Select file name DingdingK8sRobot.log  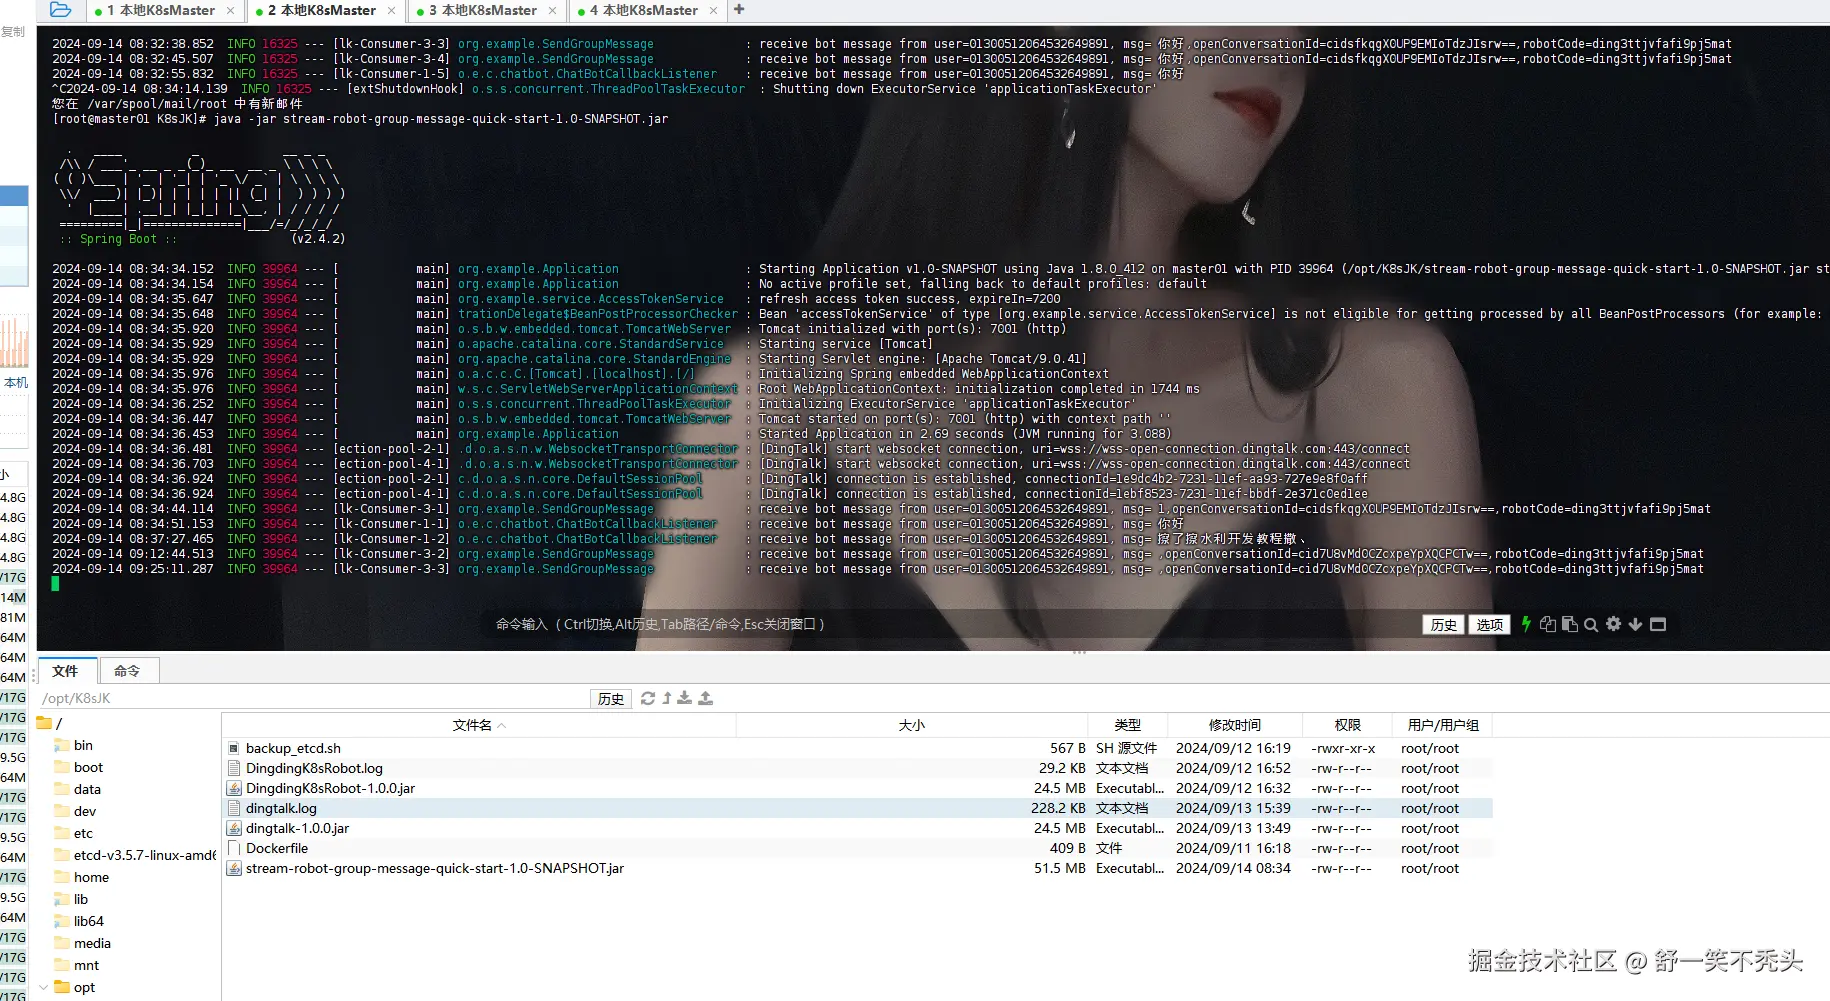pyautogui.click(x=314, y=768)
